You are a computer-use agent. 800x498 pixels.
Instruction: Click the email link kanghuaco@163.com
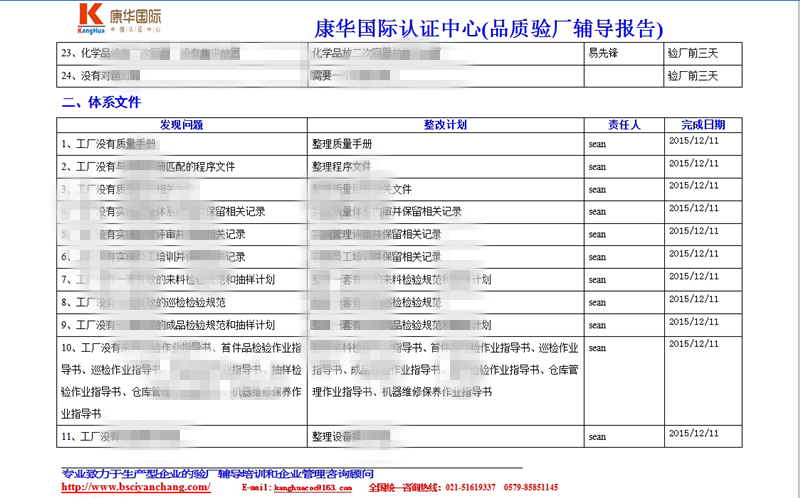coord(313,488)
